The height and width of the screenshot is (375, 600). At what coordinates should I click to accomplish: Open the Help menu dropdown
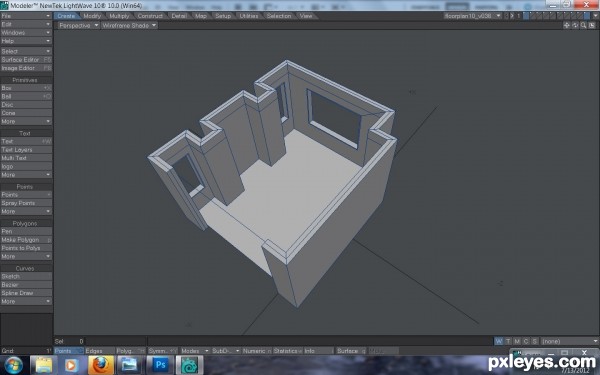point(26,41)
